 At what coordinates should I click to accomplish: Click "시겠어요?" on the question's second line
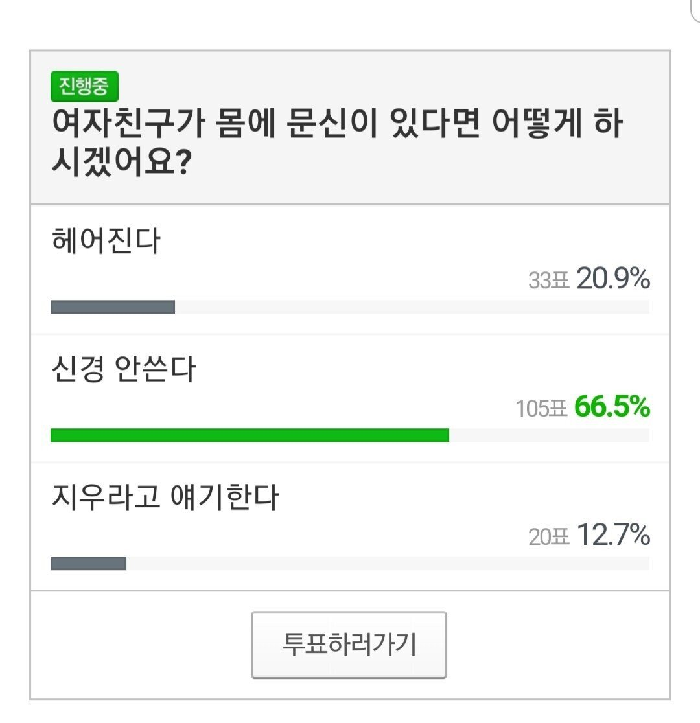121,160
